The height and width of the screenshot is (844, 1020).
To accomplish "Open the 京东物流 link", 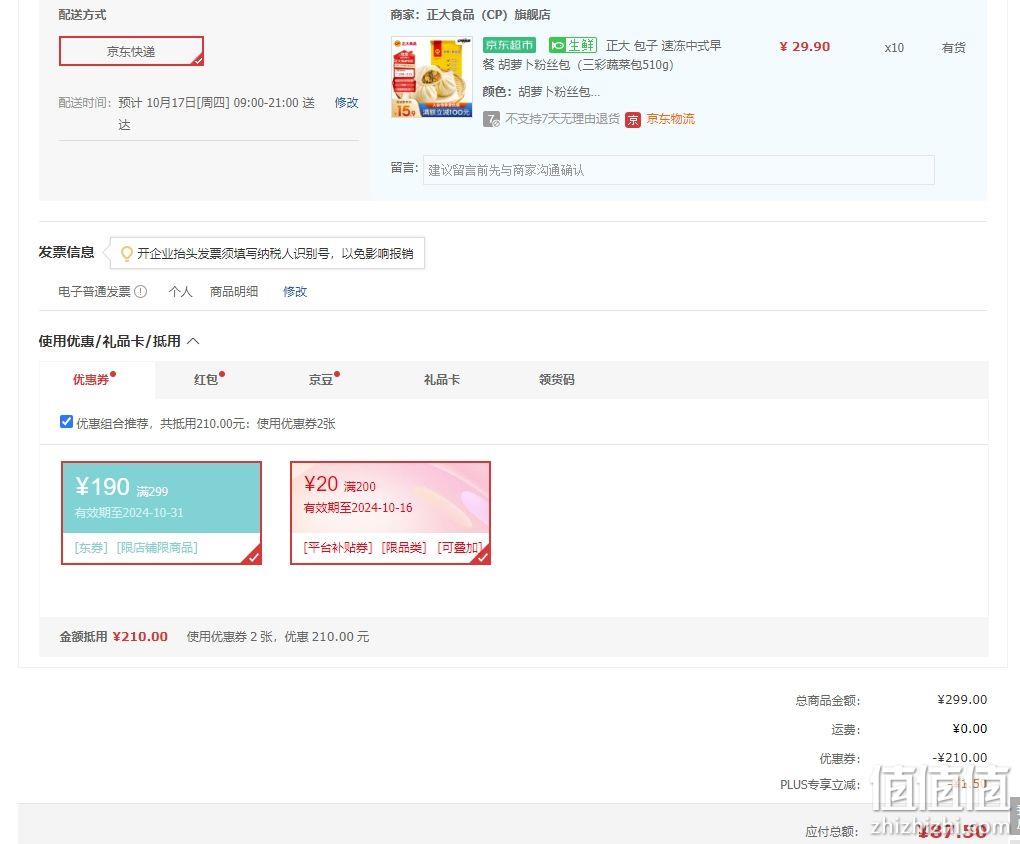I will 670,119.
